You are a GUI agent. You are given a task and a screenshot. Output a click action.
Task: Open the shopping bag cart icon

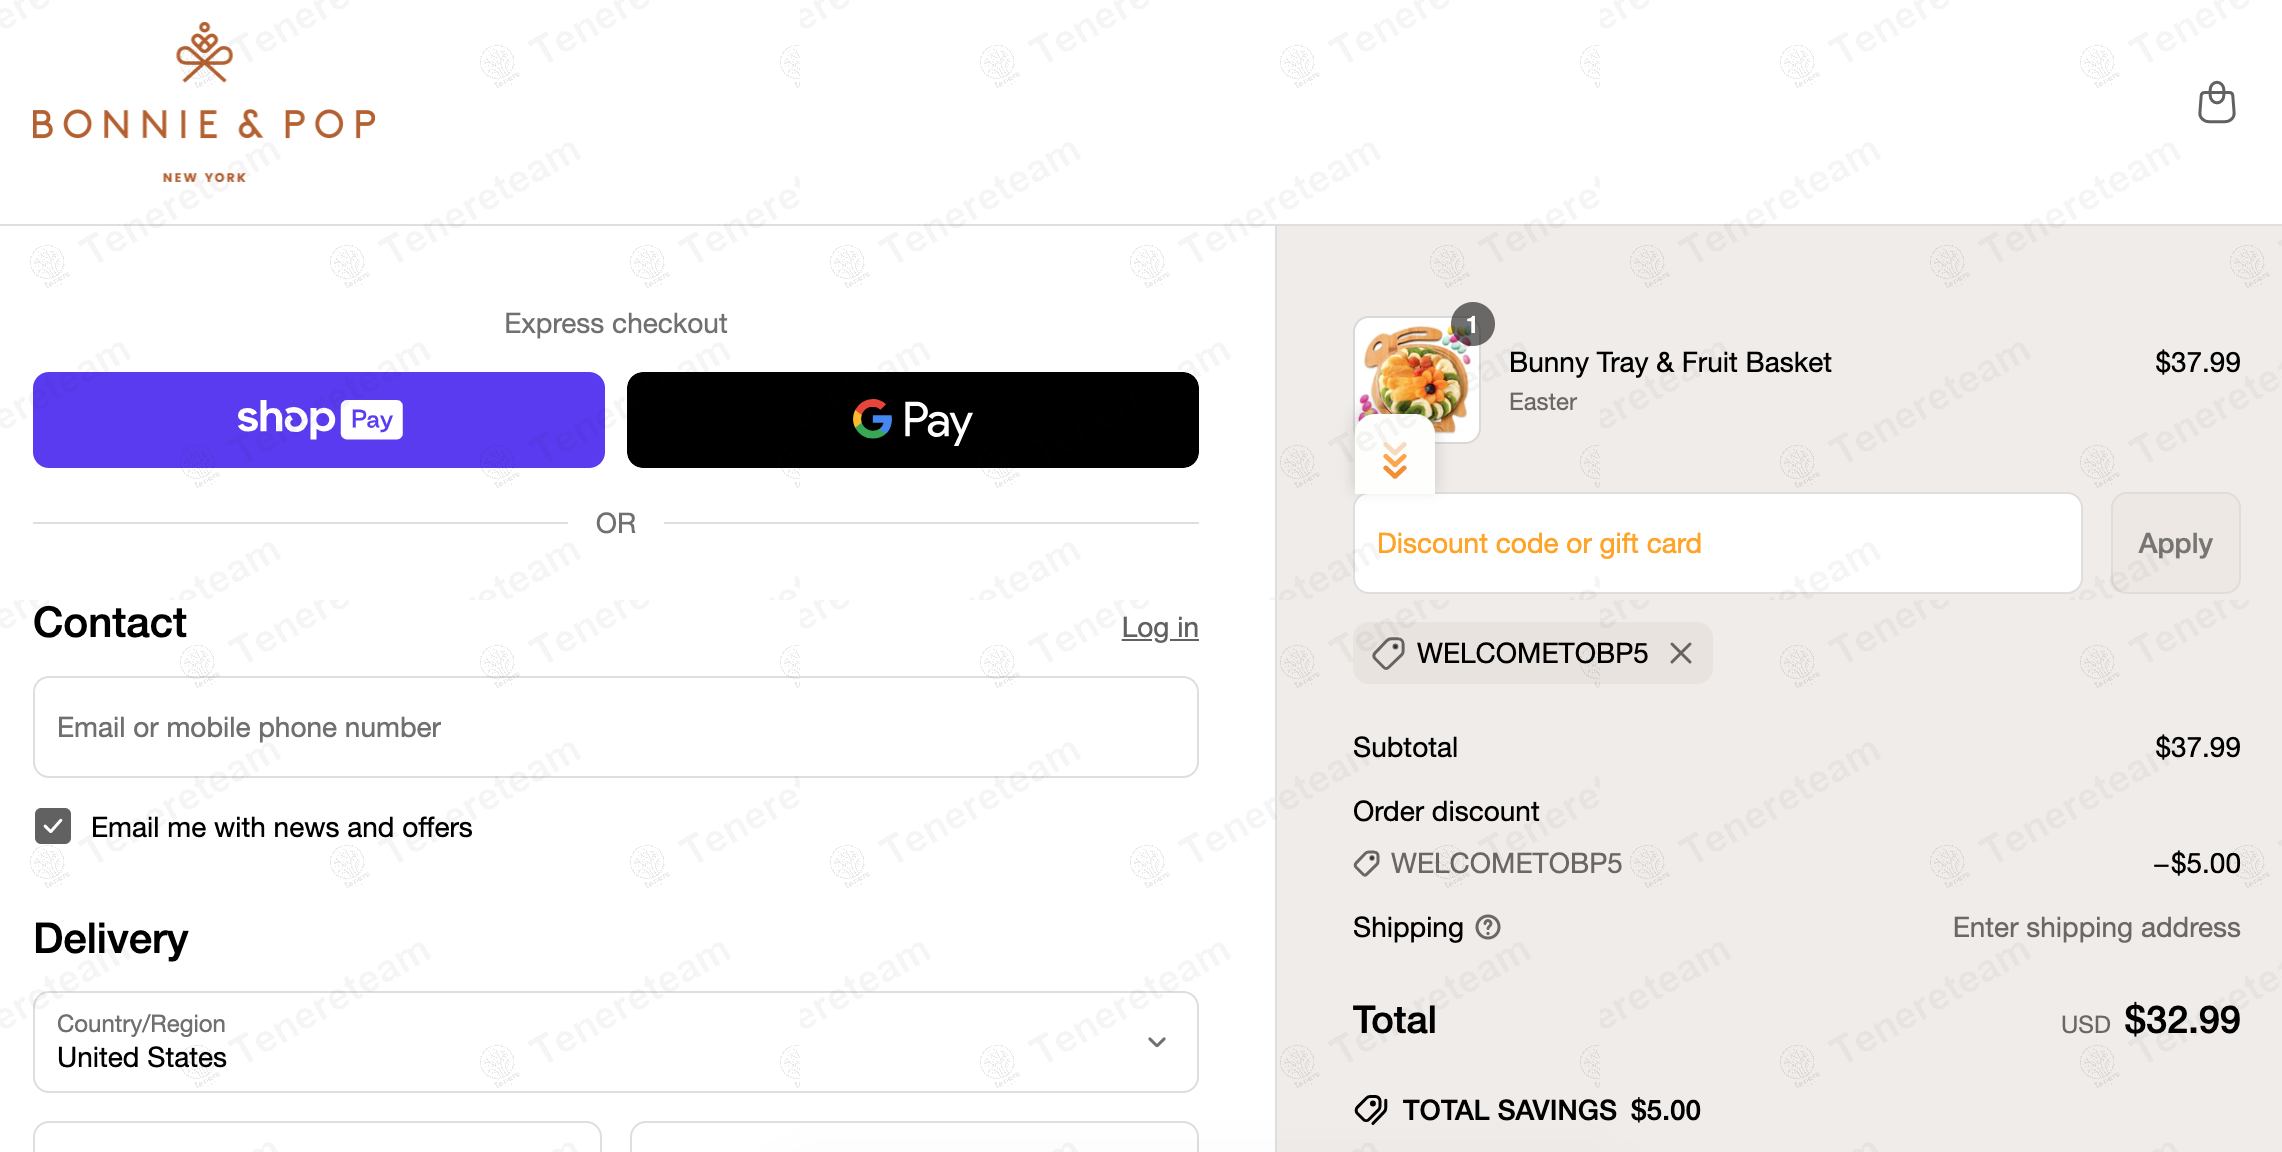[2216, 103]
